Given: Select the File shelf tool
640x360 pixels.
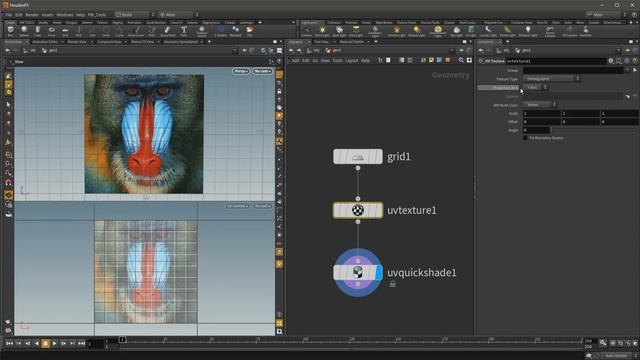Looking at the screenshot, I should 249,31.
